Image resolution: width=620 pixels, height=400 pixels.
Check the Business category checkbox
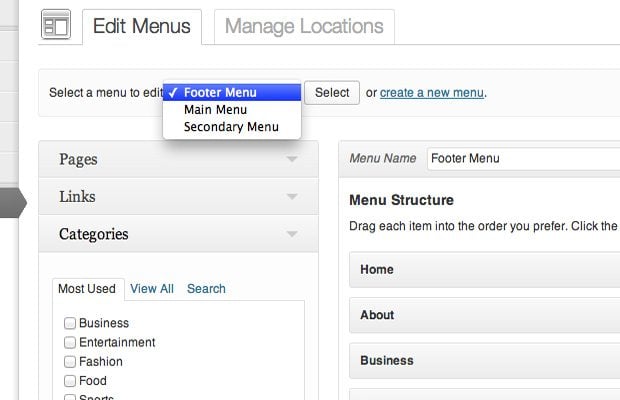point(70,323)
